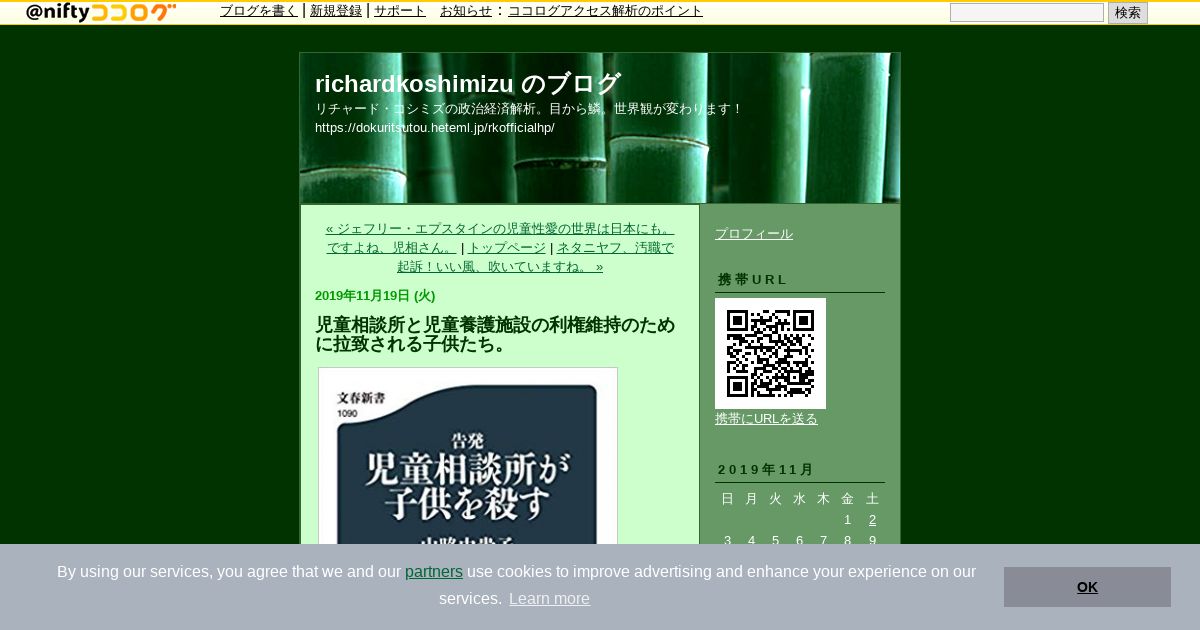Click the post date 2019年11月19日 (火)

coord(375,296)
